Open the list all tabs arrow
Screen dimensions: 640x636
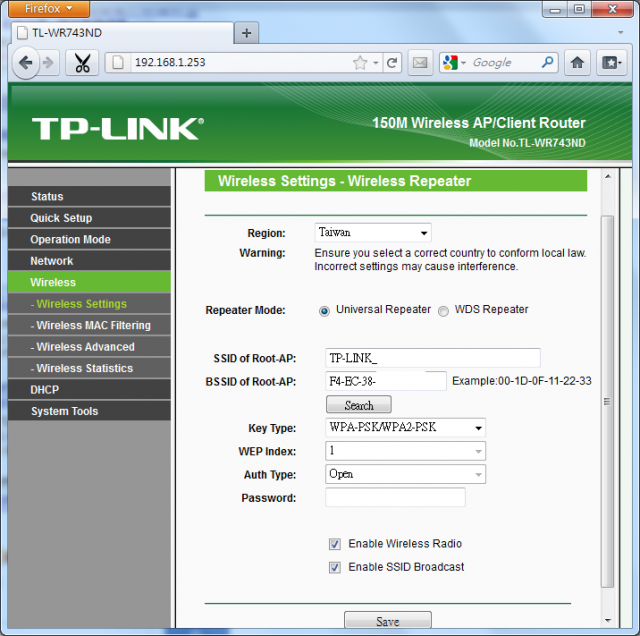[621, 32]
